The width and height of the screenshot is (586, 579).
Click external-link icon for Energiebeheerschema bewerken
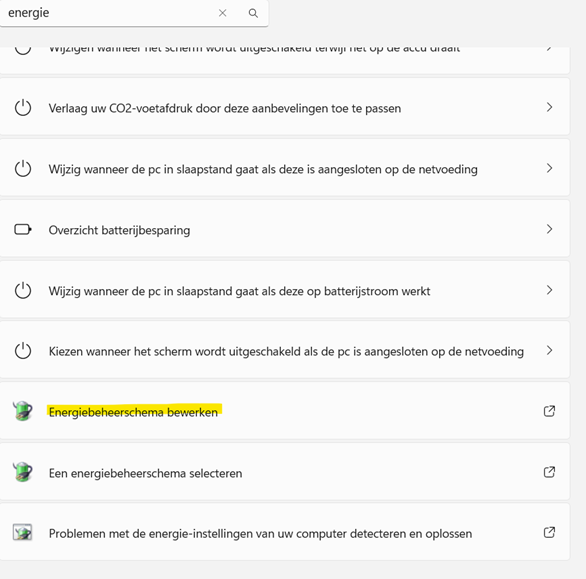click(549, 411)
